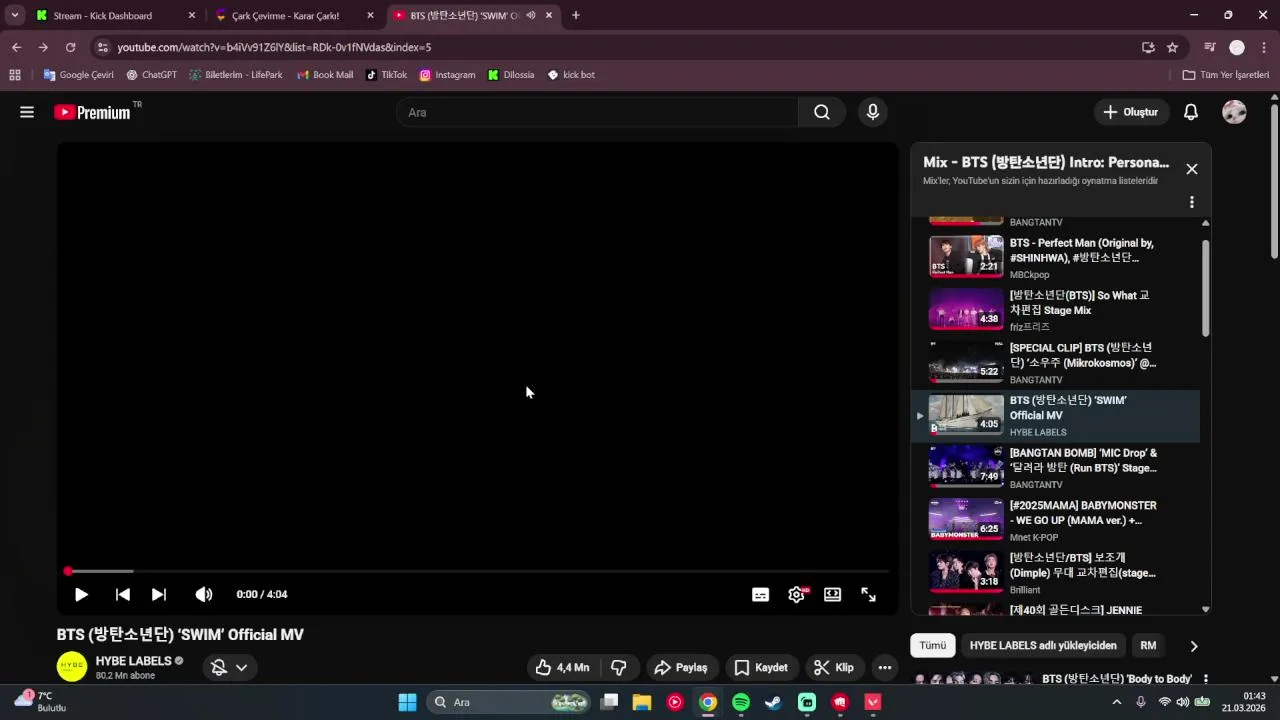
Task: Open the YouTube guide hamburger menu
Action: click(27, 112)
